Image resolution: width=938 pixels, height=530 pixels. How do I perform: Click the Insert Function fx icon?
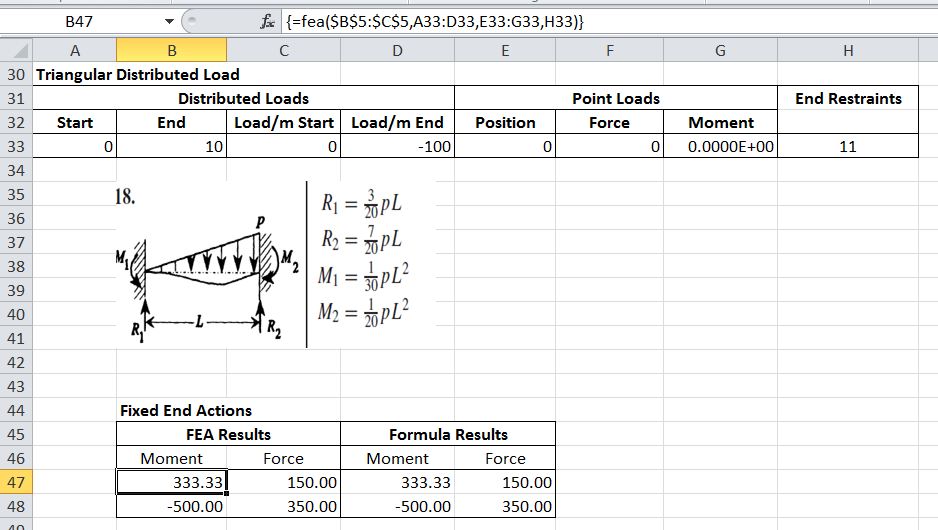(x=240, y=21)
